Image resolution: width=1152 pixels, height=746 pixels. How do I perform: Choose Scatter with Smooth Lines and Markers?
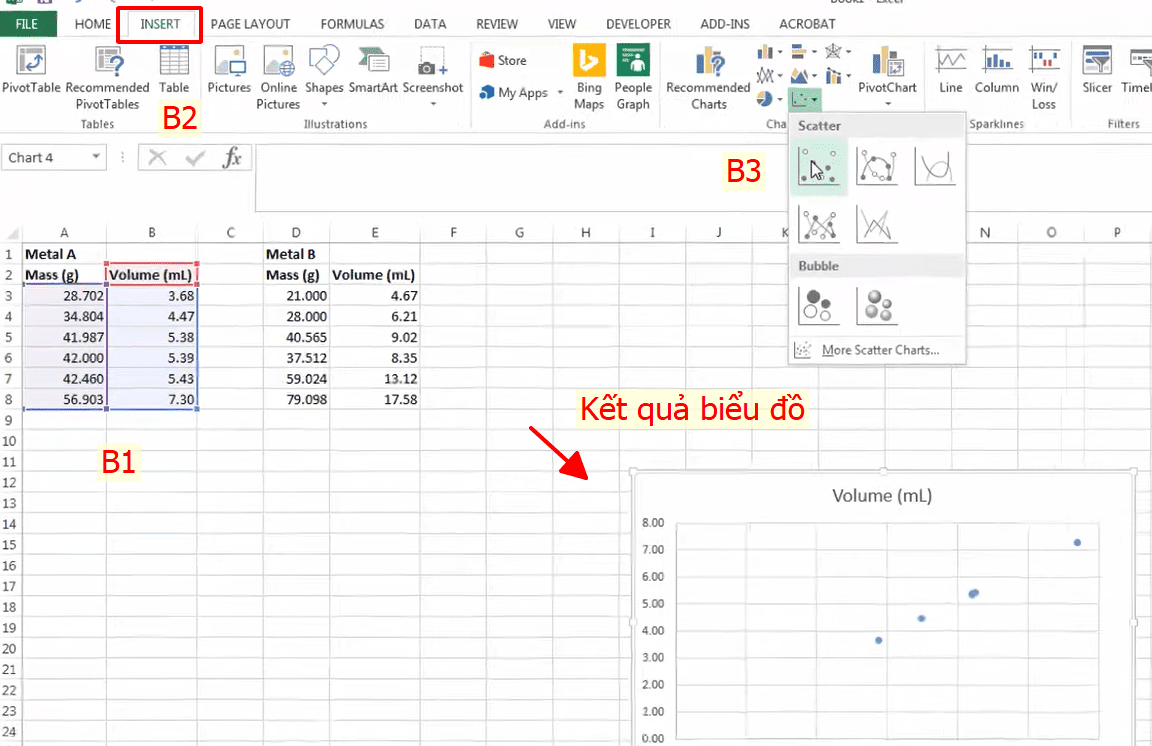pos(877,166)
